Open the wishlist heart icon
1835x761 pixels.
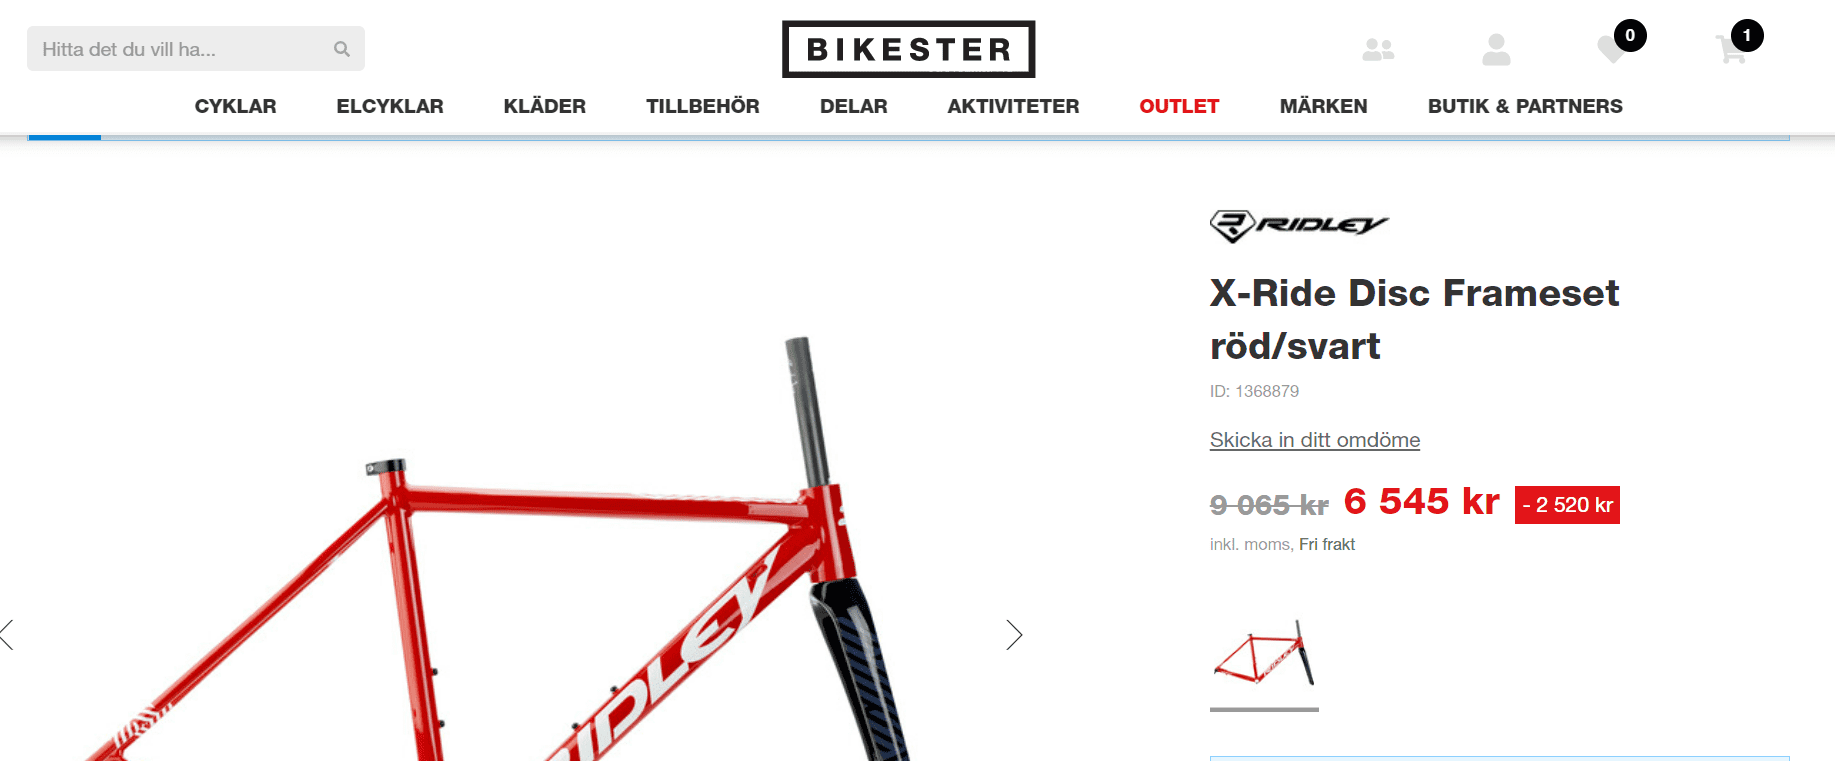[1612, 49]
